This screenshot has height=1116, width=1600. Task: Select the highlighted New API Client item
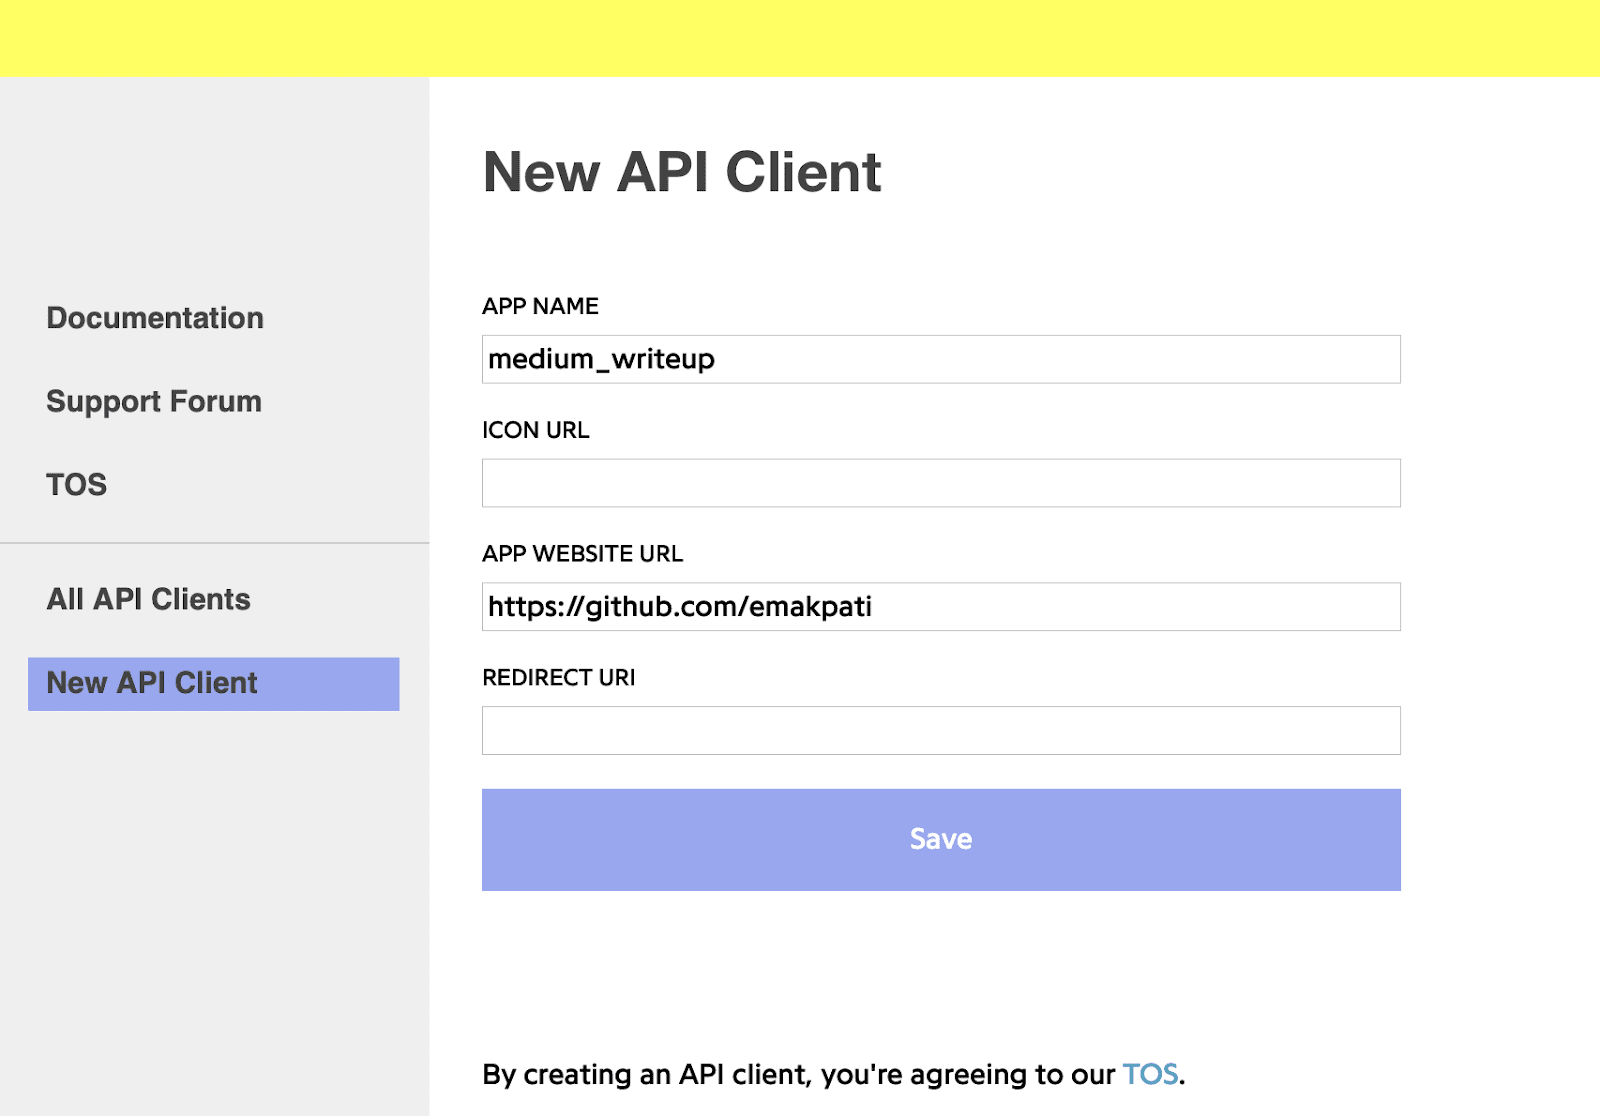tap(213, 684)
